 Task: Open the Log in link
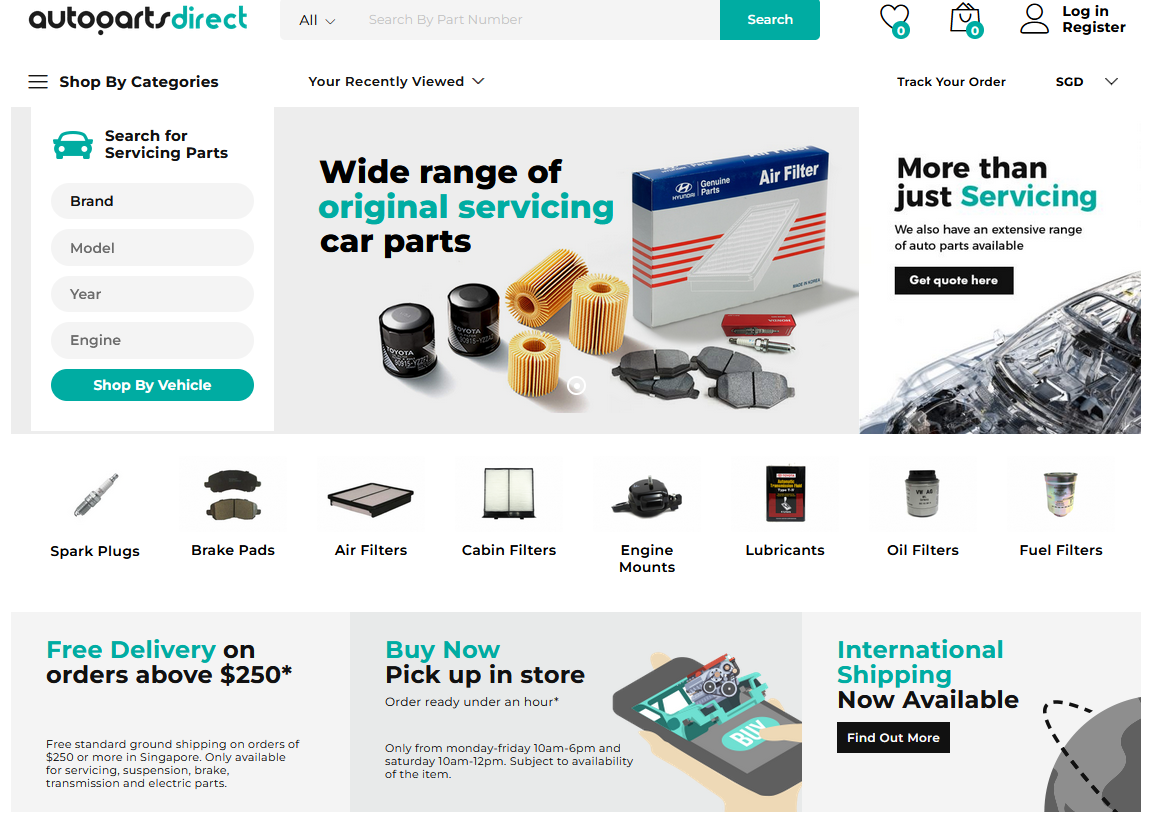click(1085, 11)
